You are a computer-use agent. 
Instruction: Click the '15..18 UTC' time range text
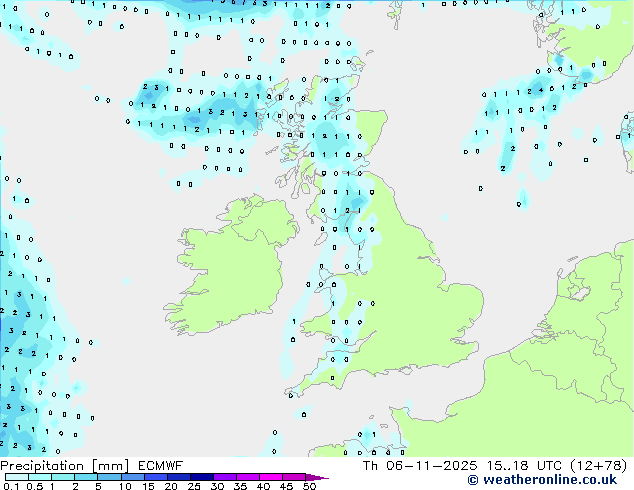pos(524,466)
